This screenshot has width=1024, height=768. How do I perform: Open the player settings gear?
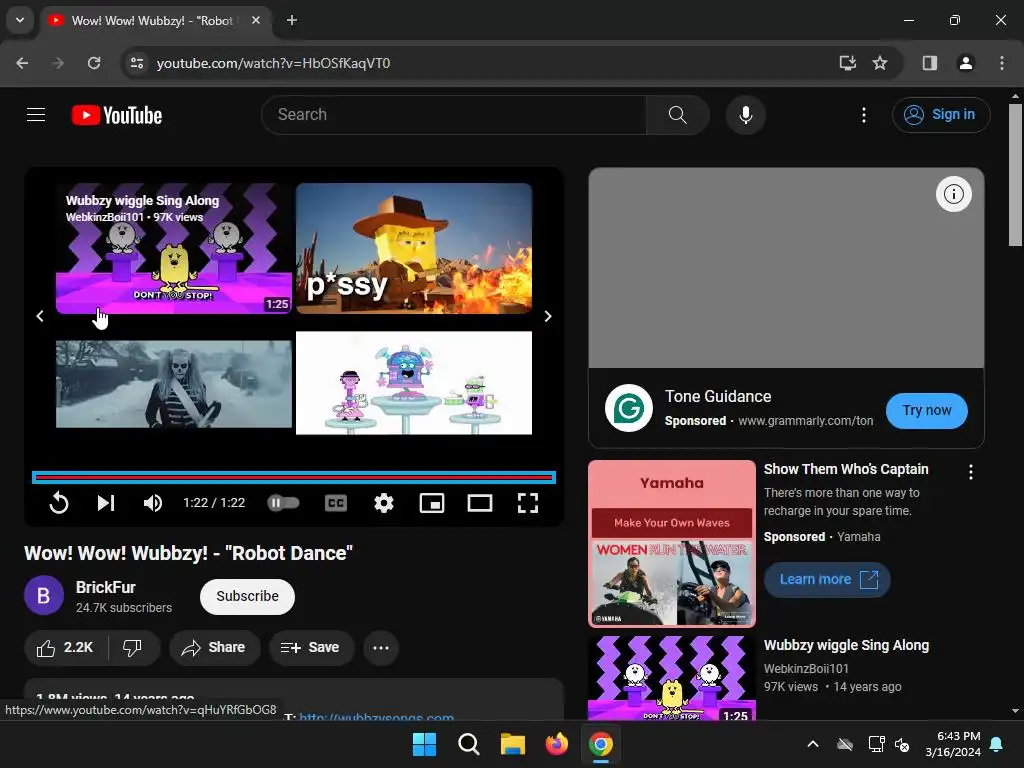coord(384,503)
